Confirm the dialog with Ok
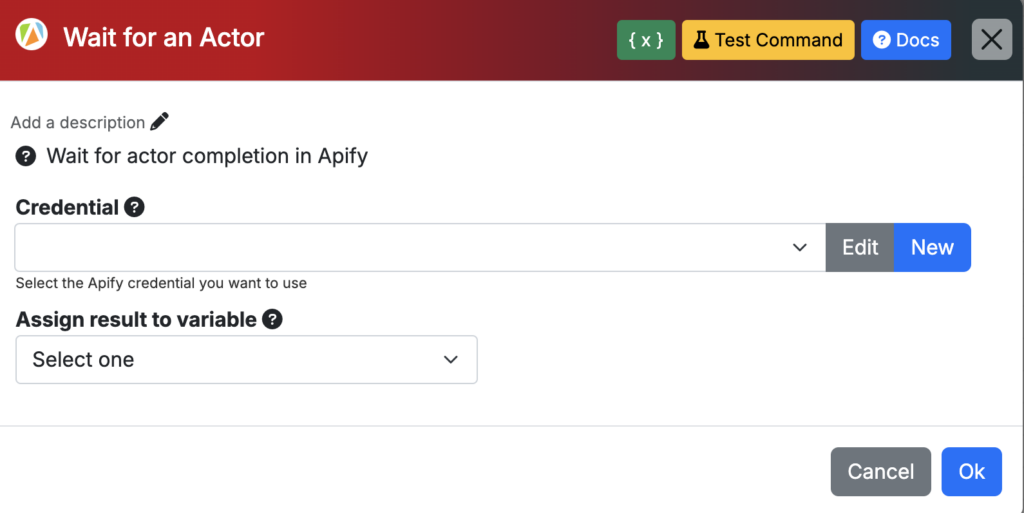Screen dimensions: 1024x513 972,471
